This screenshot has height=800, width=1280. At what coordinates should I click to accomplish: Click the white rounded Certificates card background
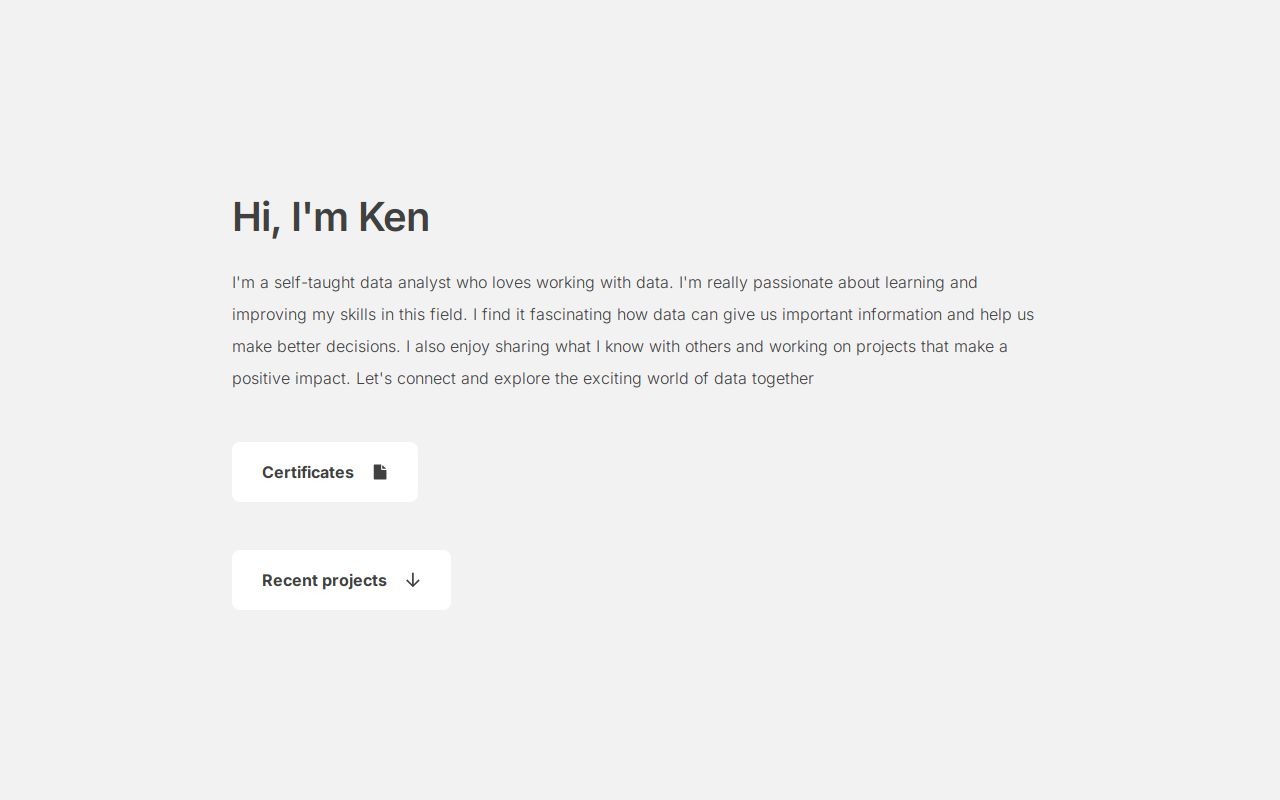pyautogui.click(x=324, y=471)
